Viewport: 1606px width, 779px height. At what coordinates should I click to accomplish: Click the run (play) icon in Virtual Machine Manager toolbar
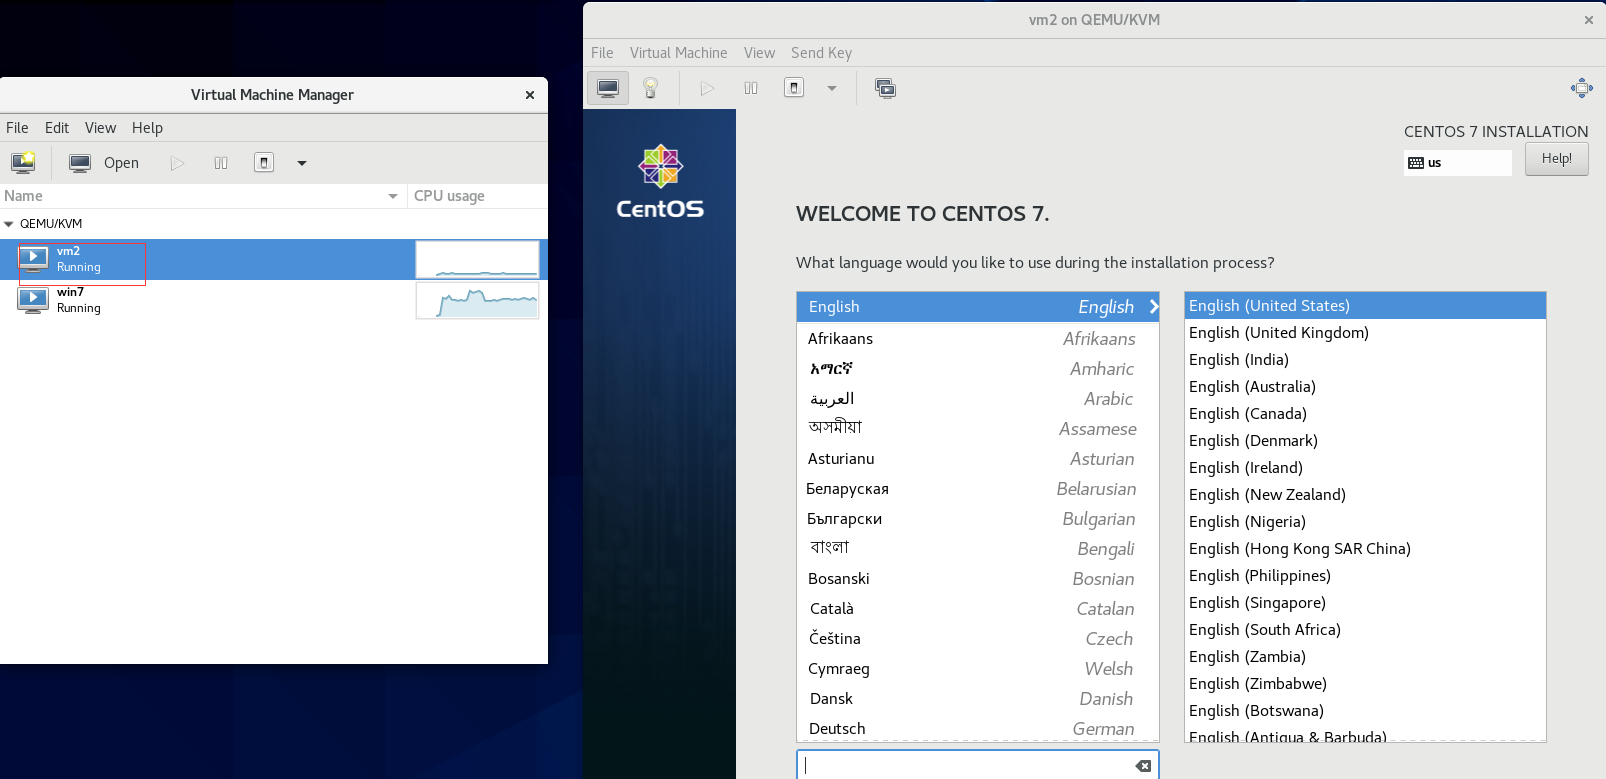177,163
